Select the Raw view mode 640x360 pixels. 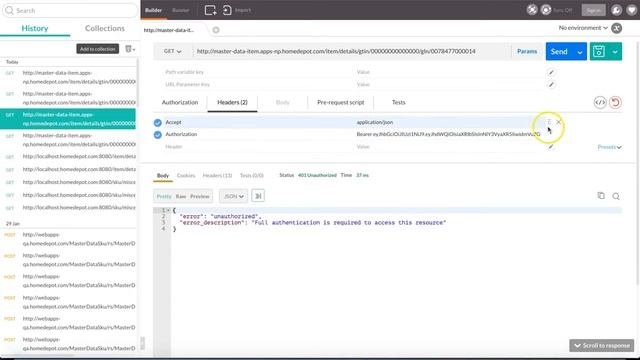181,196
